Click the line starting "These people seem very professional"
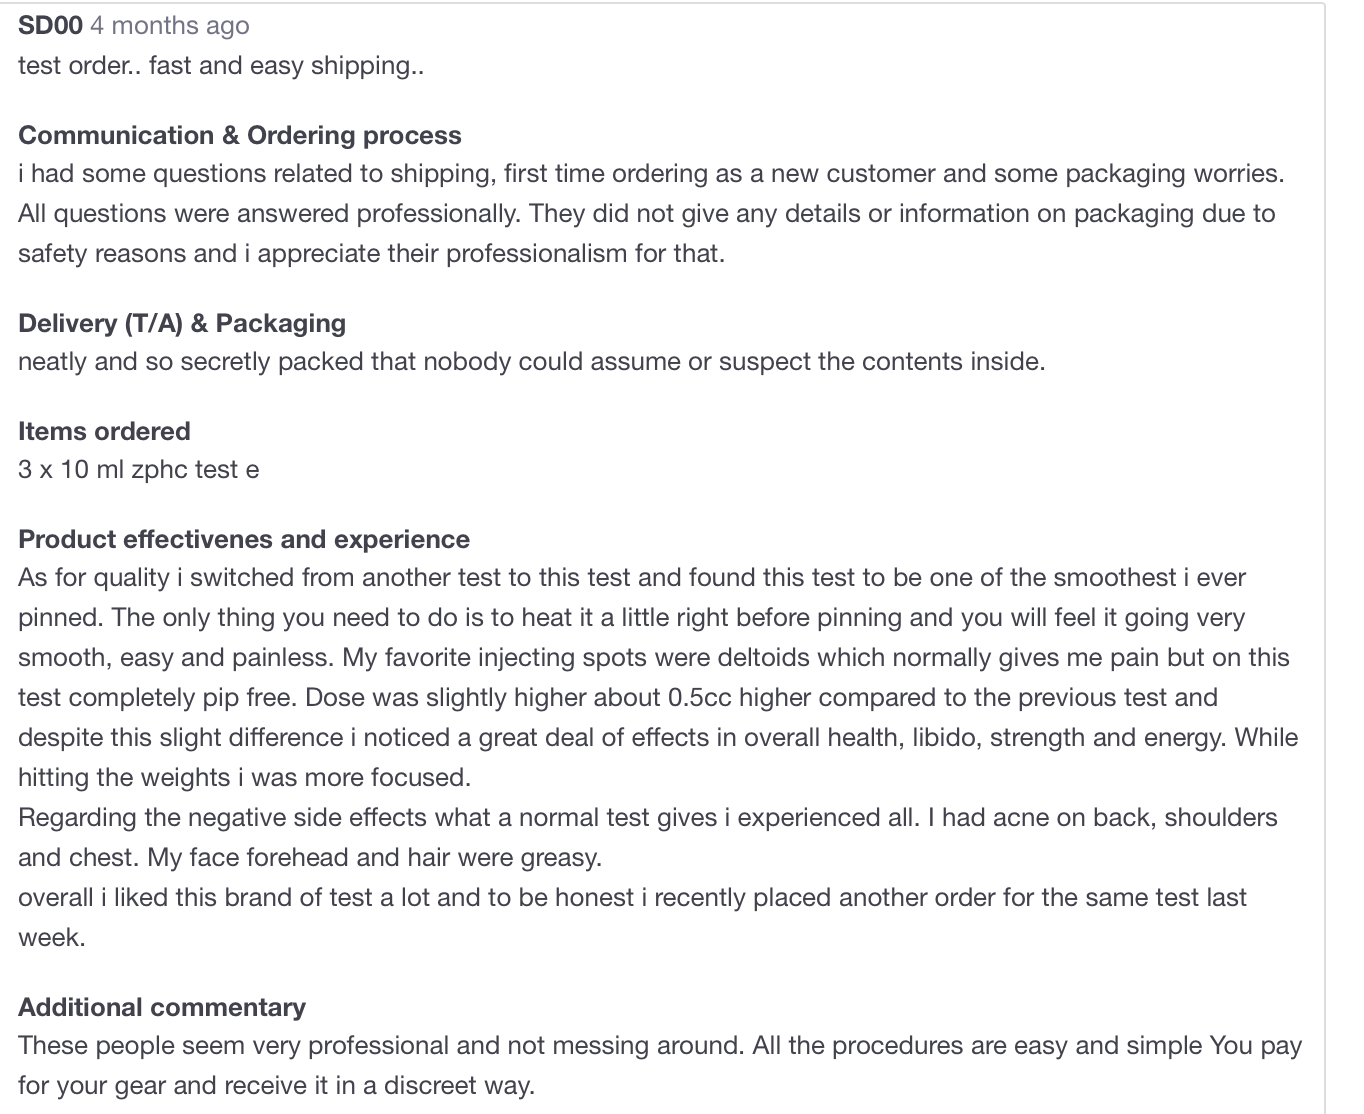This screenshot has height=1114, width=1364. [x=660, y=1046]
